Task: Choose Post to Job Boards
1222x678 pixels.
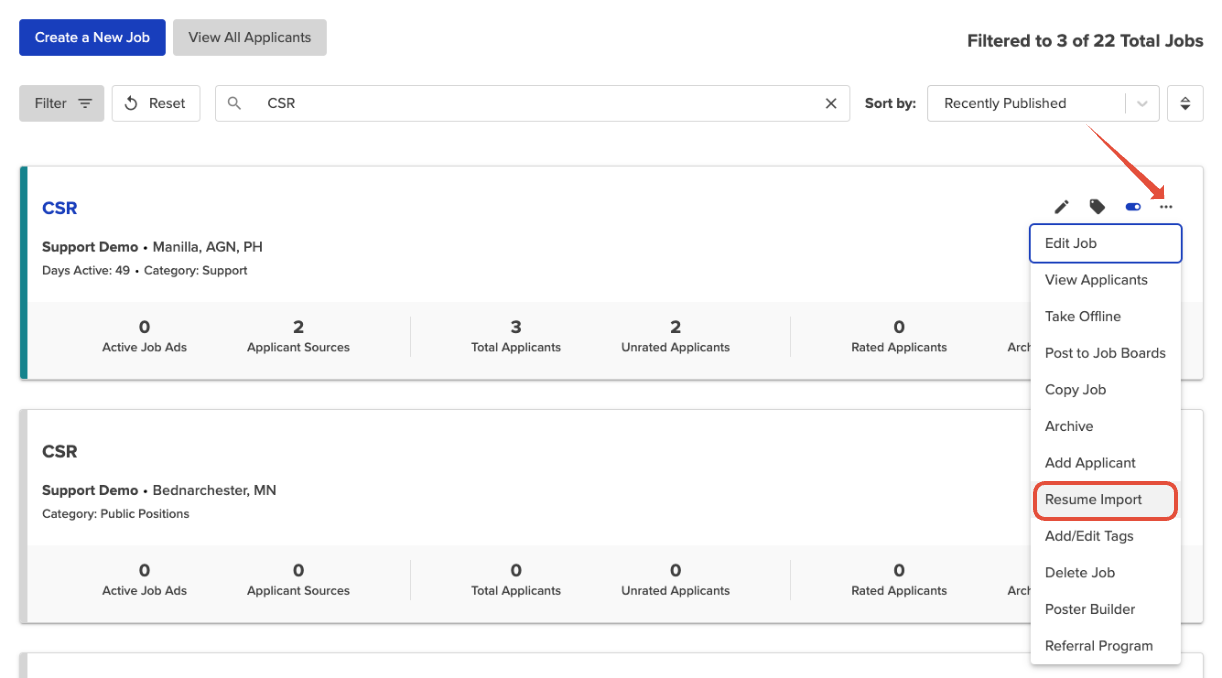Action: 1106,353
